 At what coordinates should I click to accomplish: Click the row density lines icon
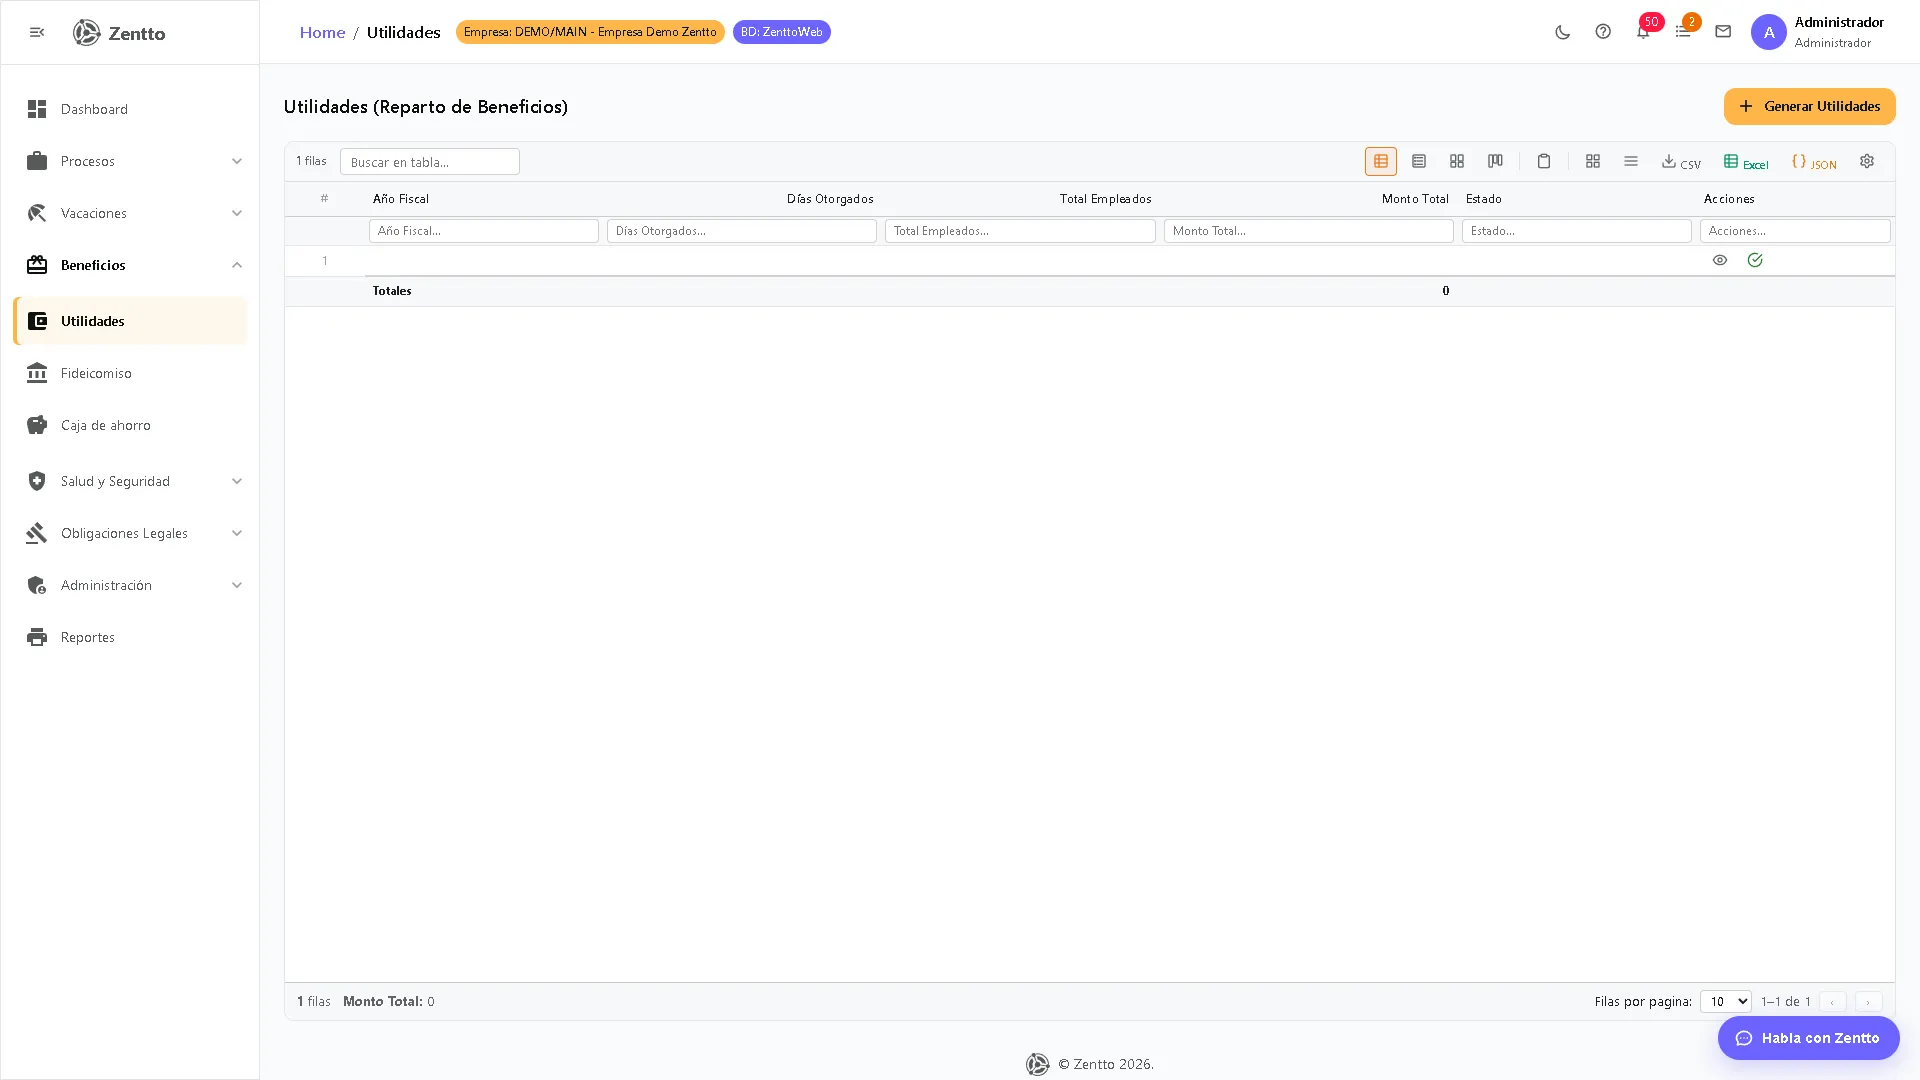(1631, 161)
